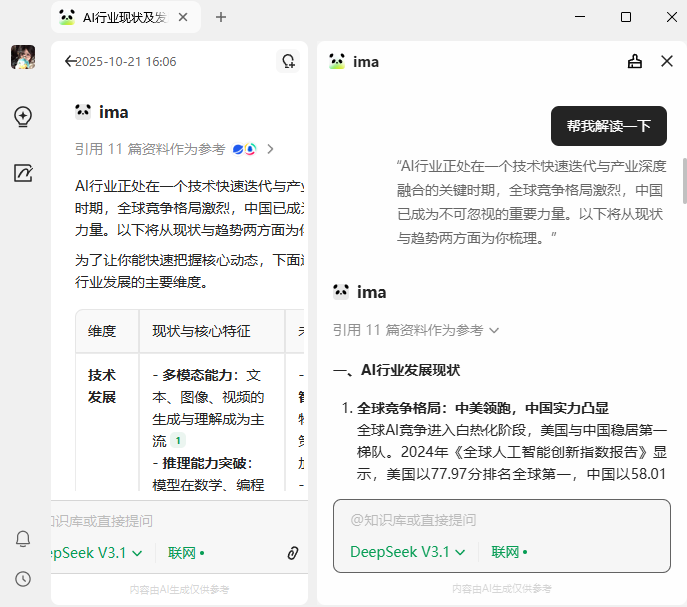The image size is (687, 607).
Task: Click the right panel question input field
Action: [500, 520]
